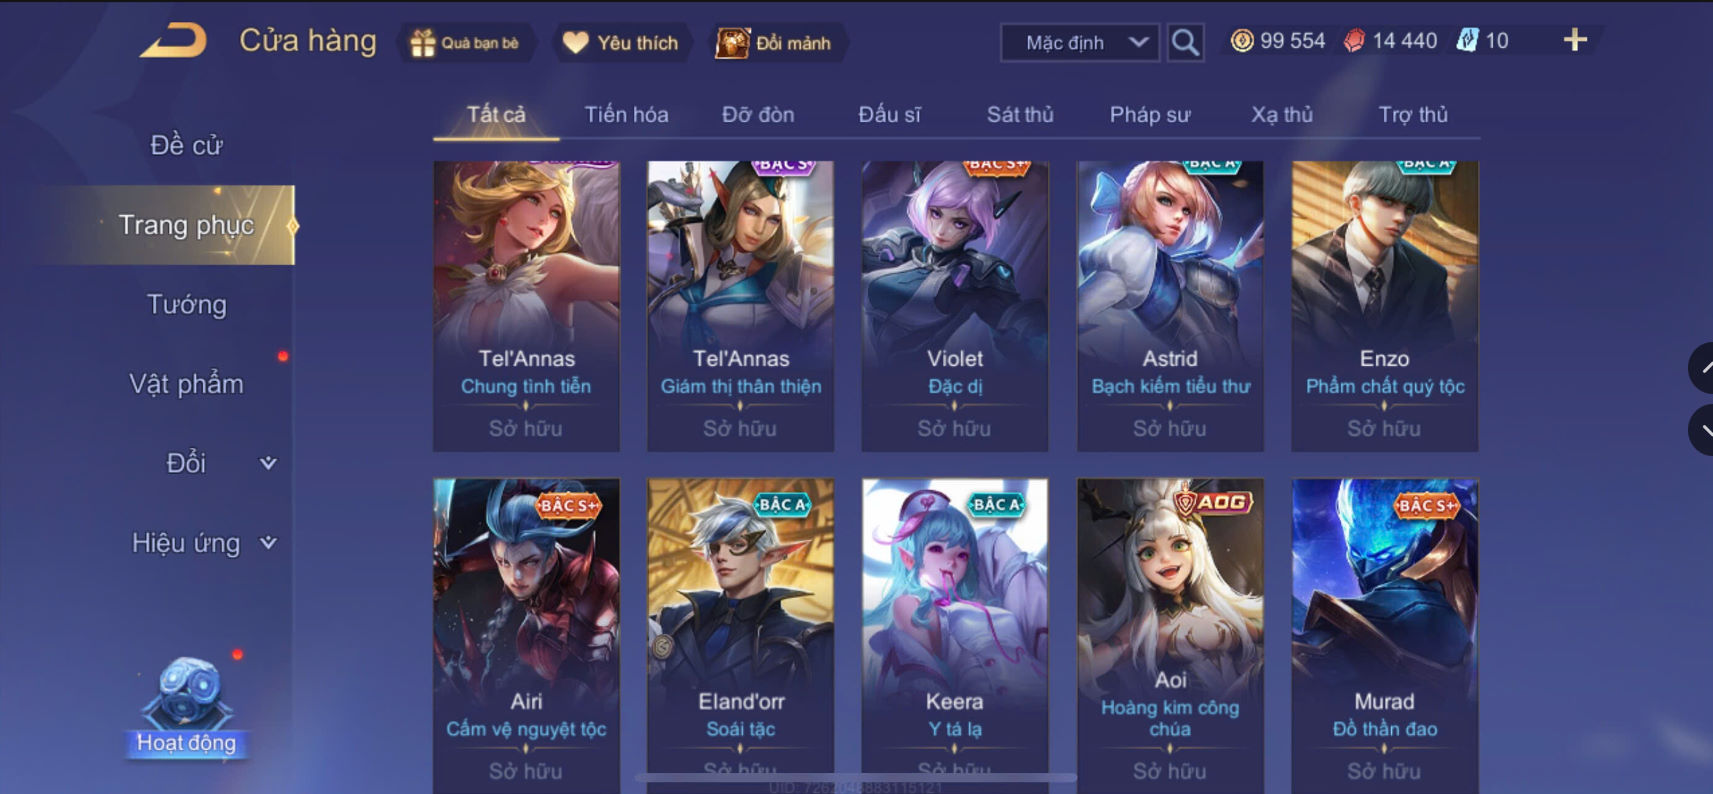
Task: Click the horizontal scrollbar at the bottom
Action: pos(855,777)
